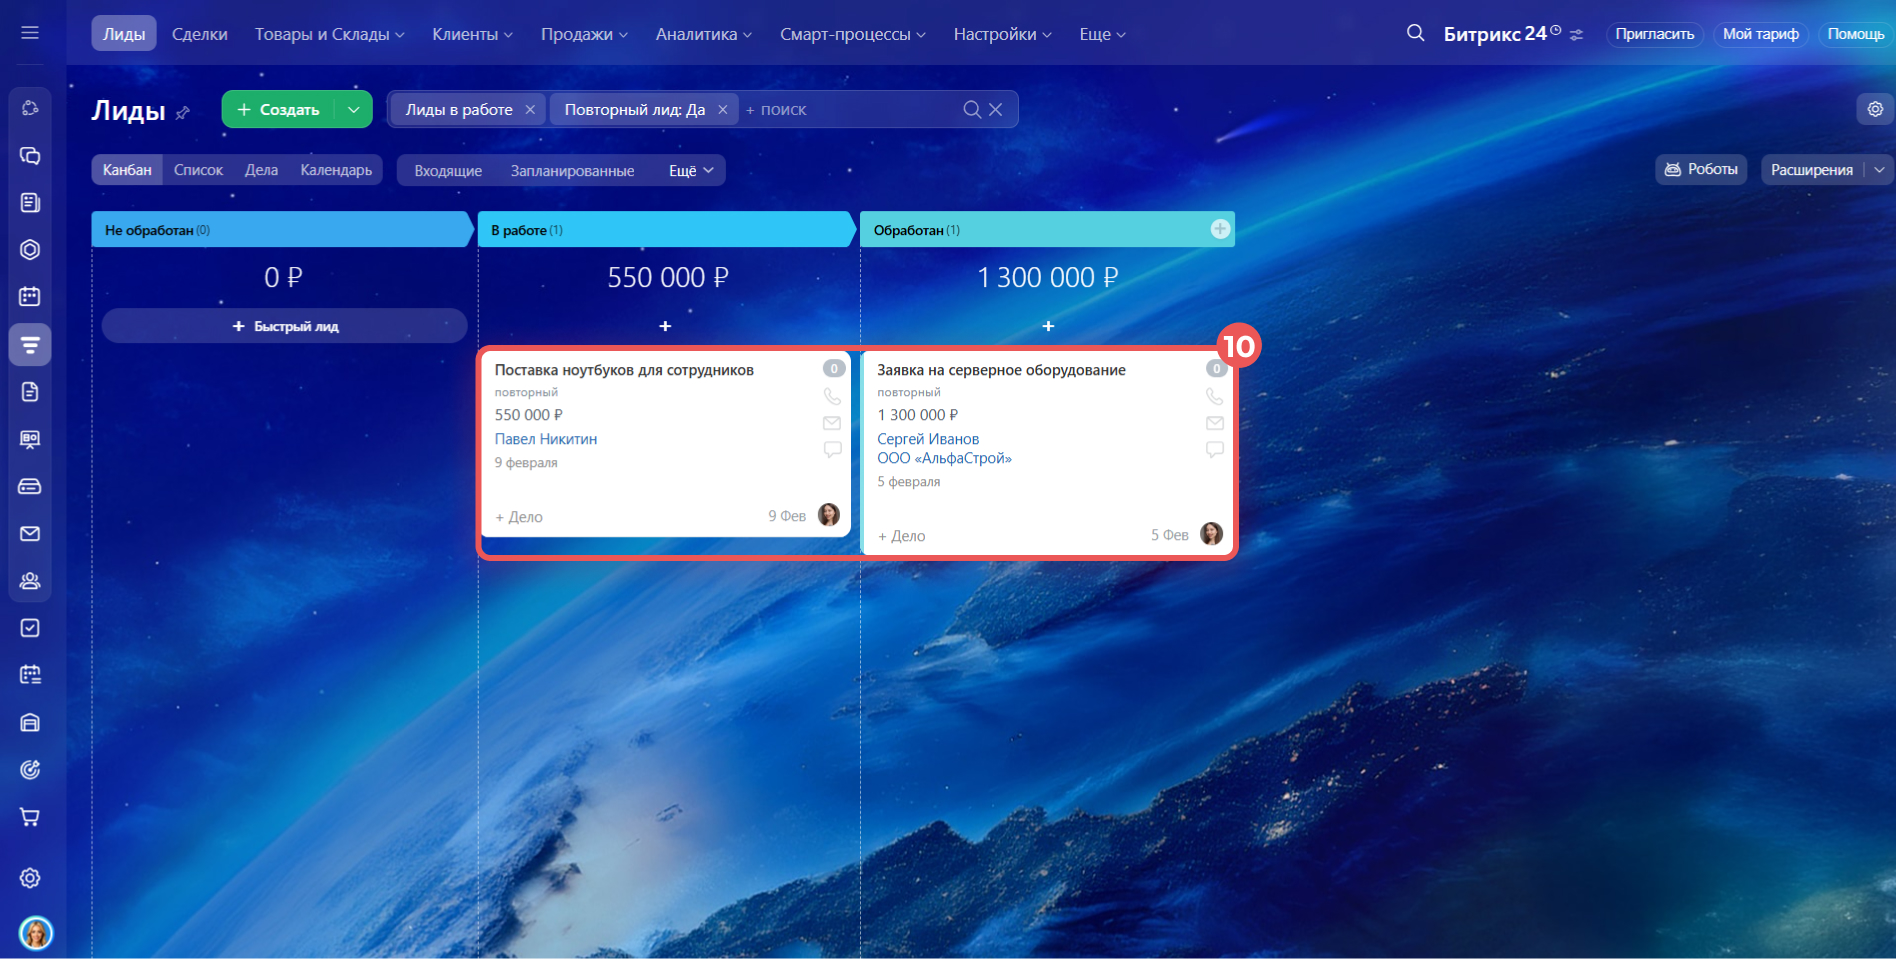
Task: Open the Создать dropdown arrow
Action: 353,109
